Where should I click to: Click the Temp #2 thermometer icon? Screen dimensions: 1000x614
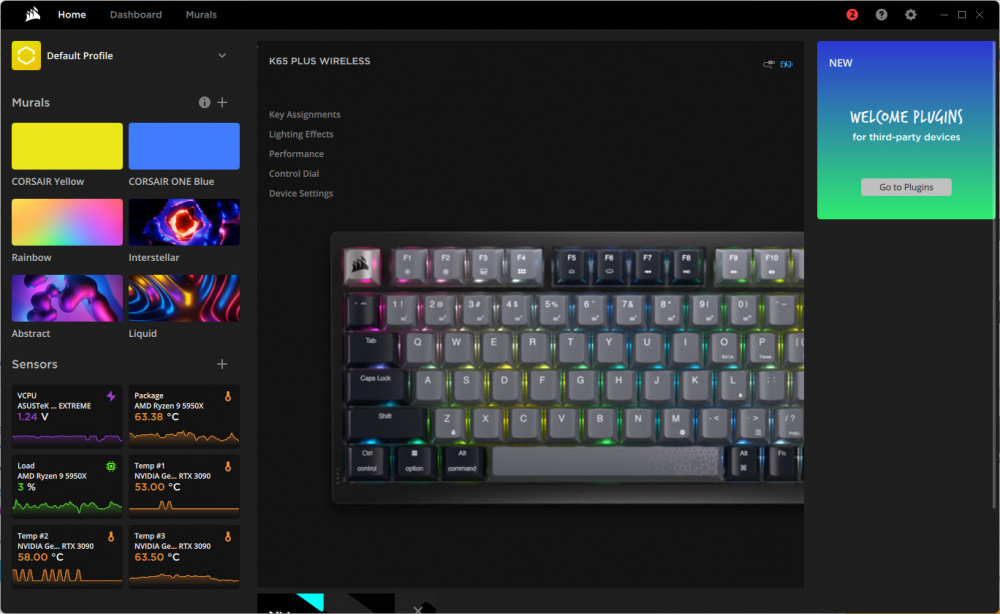tap(111, 536)
